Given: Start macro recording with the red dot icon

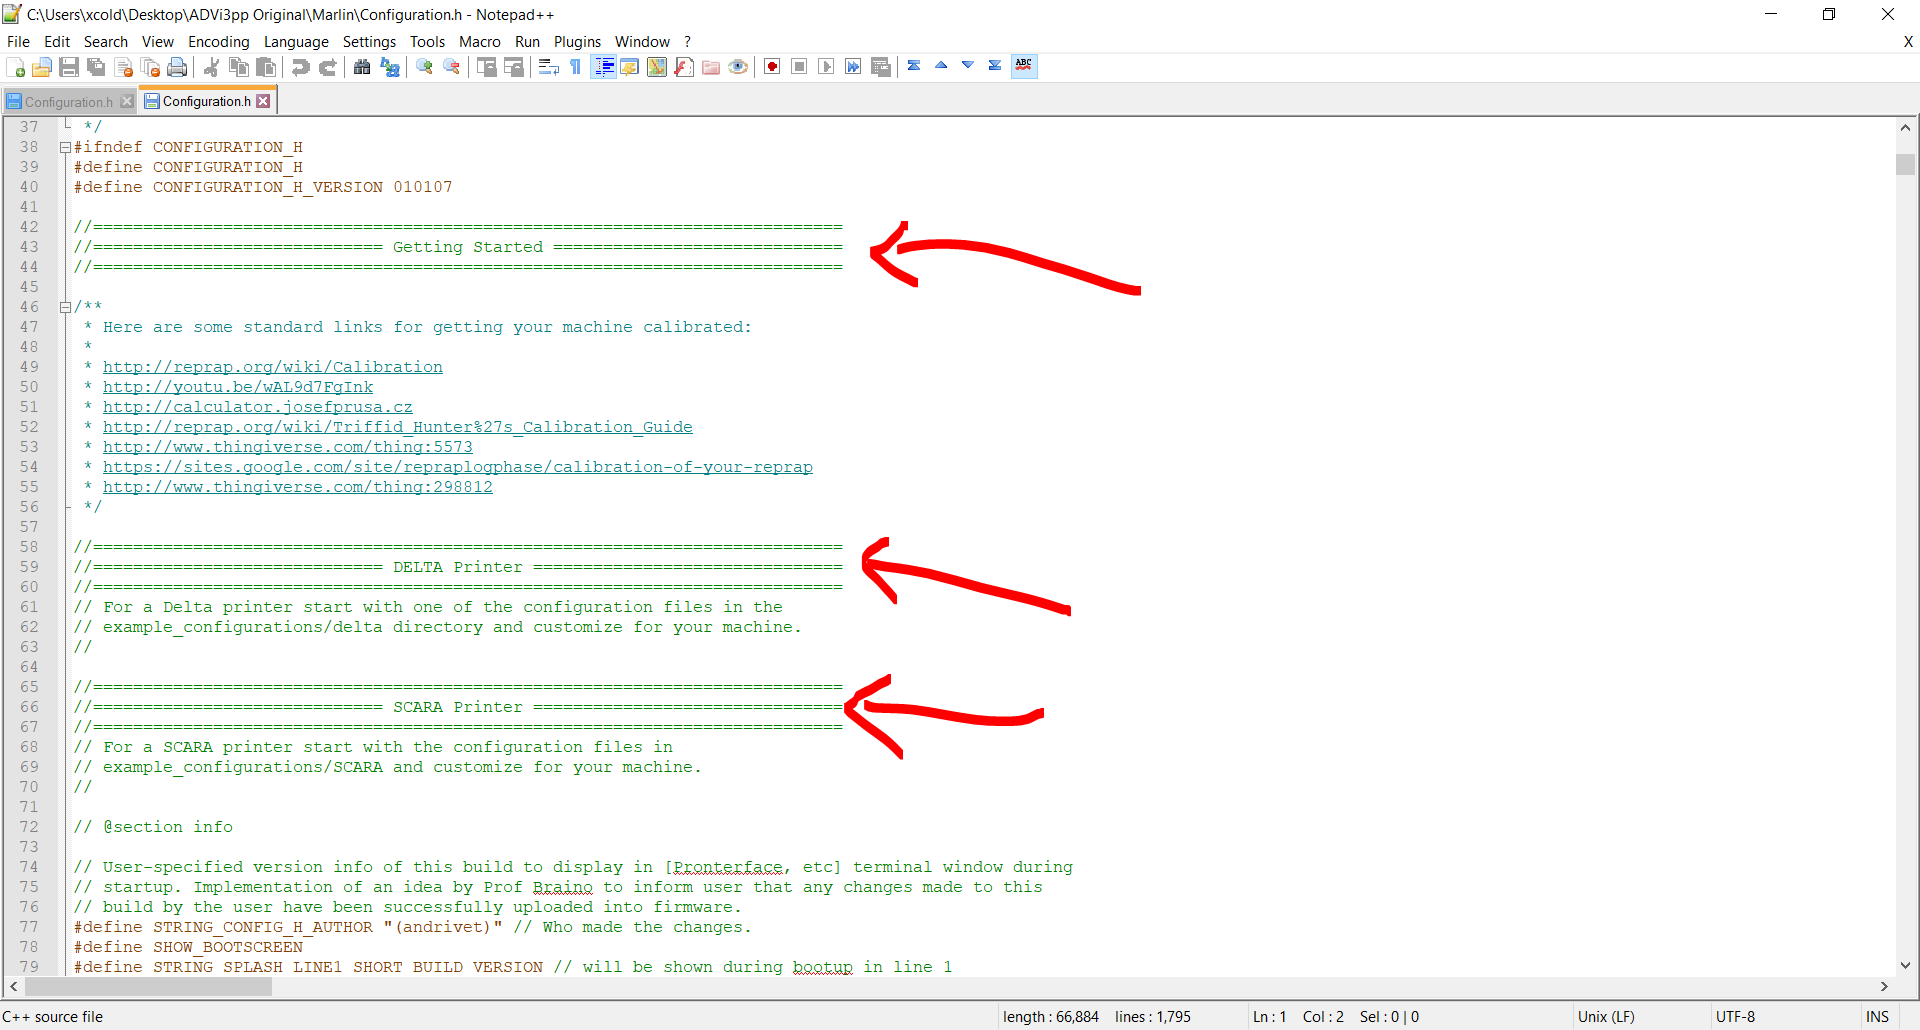Looking at the screenshot, I should click(772, 67).
